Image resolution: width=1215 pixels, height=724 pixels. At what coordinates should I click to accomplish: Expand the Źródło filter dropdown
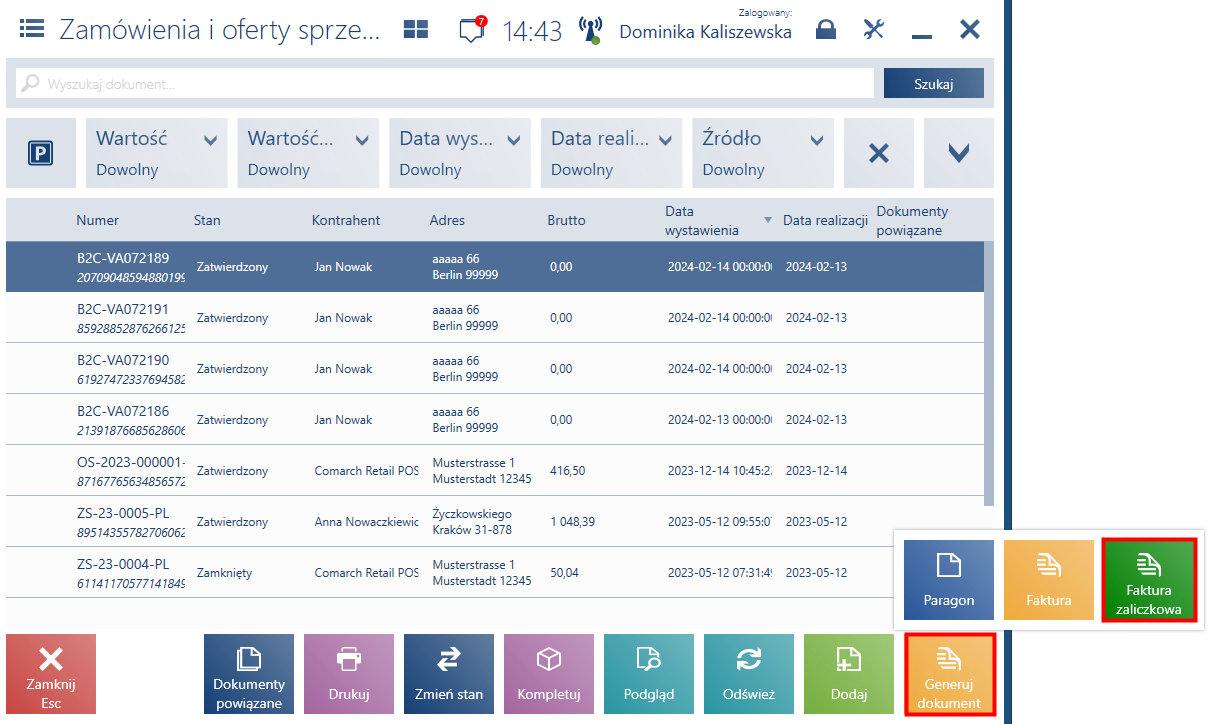tap(763, 153)
